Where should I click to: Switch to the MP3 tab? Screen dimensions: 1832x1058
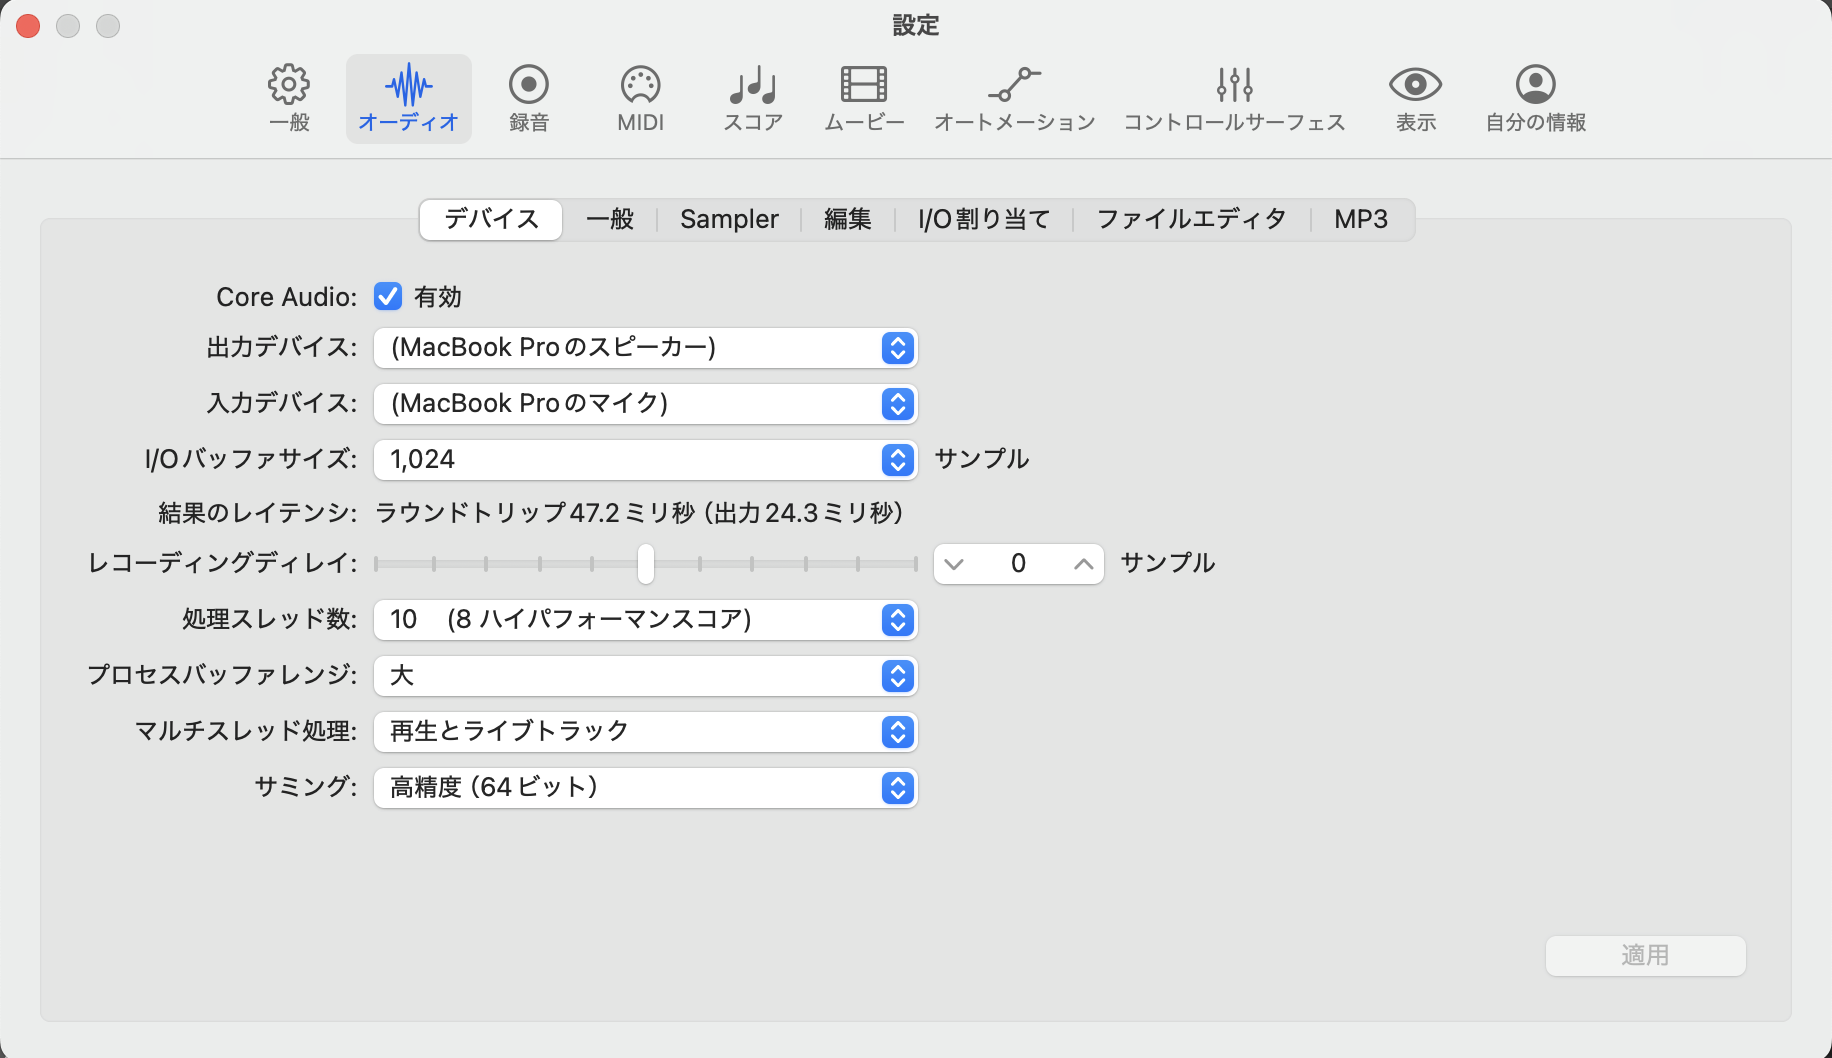[x=1361, y=219]
